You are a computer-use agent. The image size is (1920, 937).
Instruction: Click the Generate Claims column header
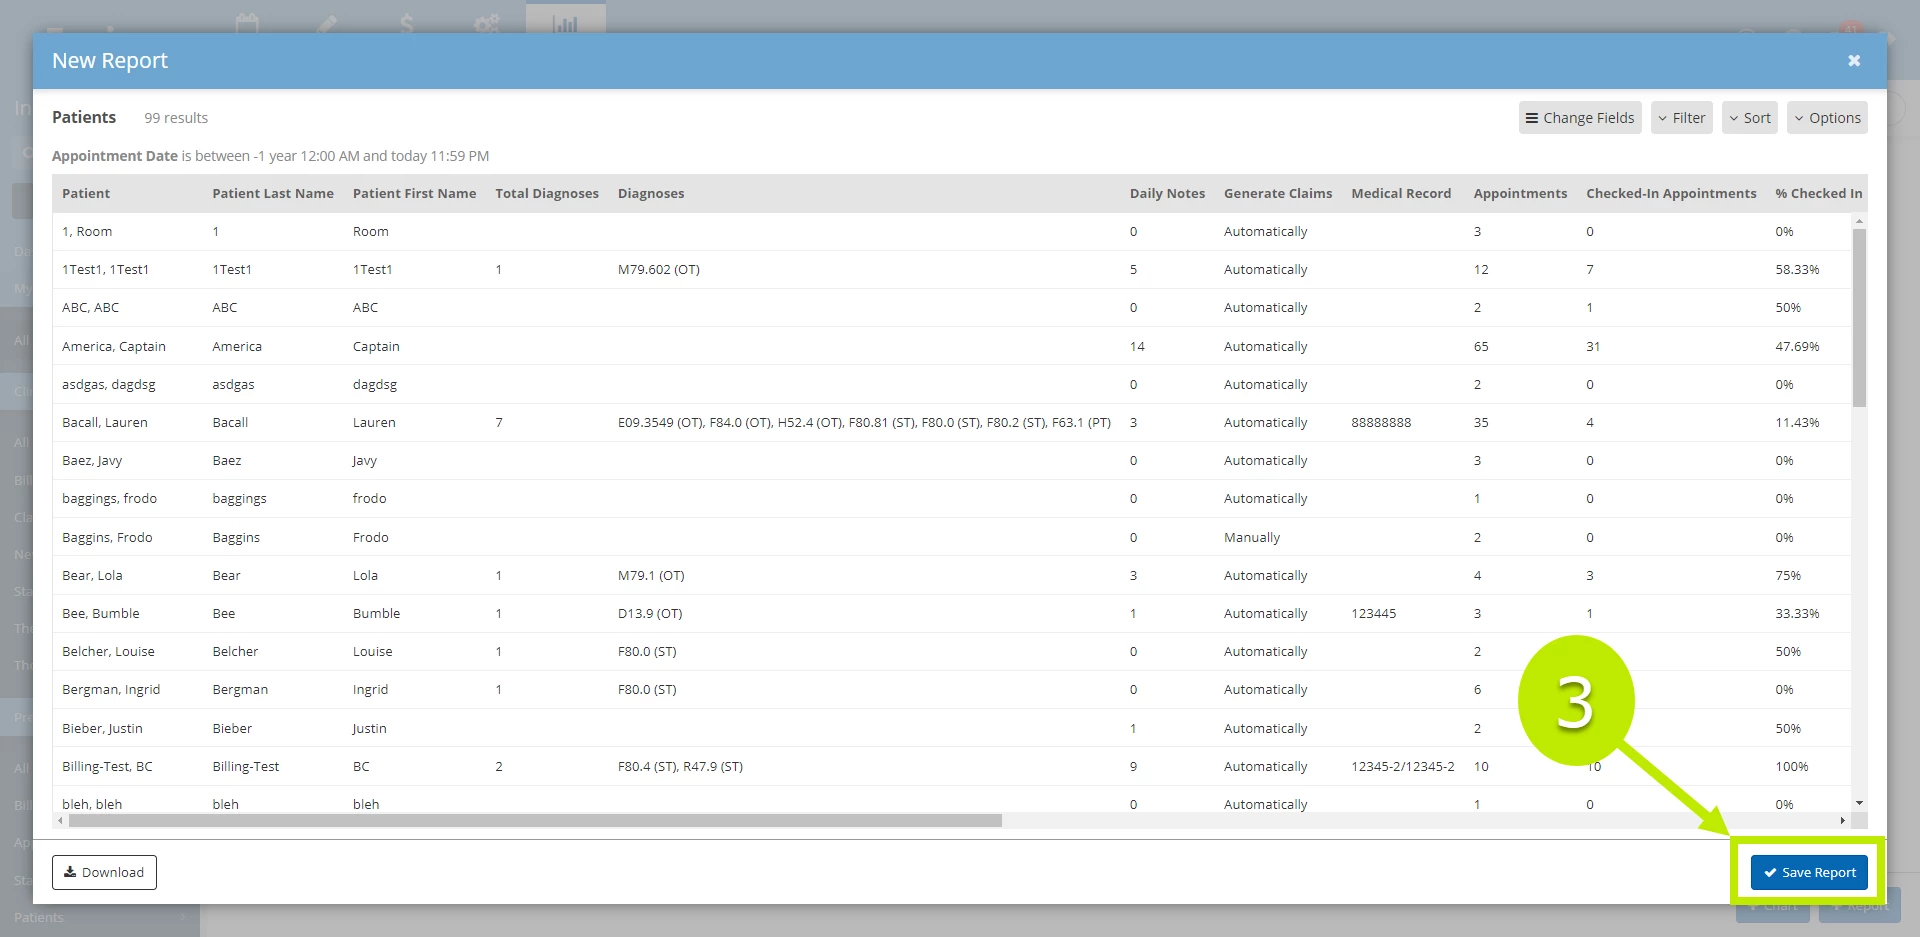point(1278,194)
